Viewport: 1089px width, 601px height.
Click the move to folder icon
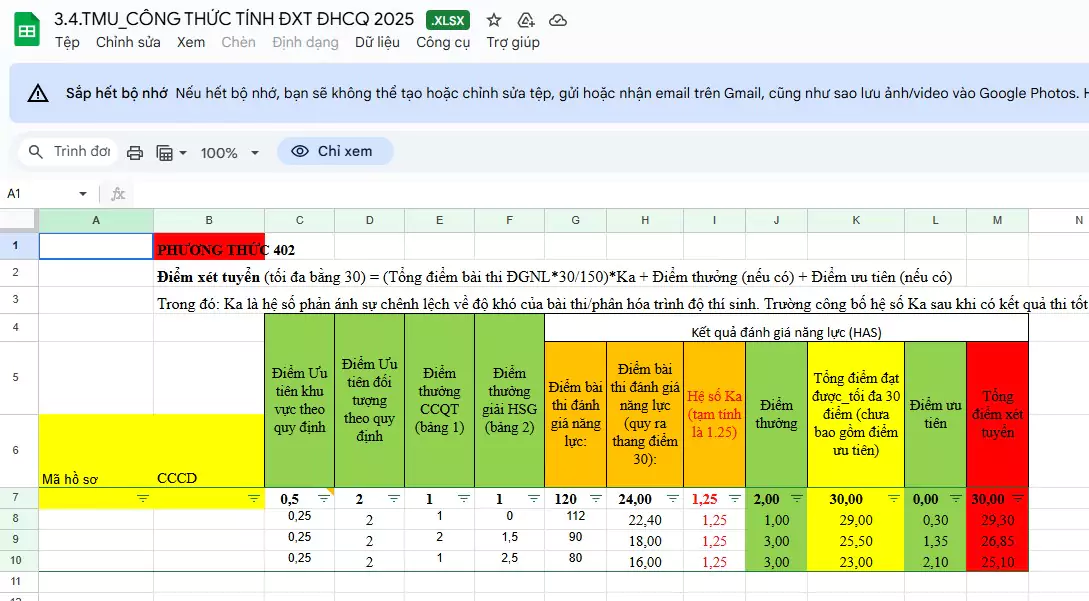(525, 19)
